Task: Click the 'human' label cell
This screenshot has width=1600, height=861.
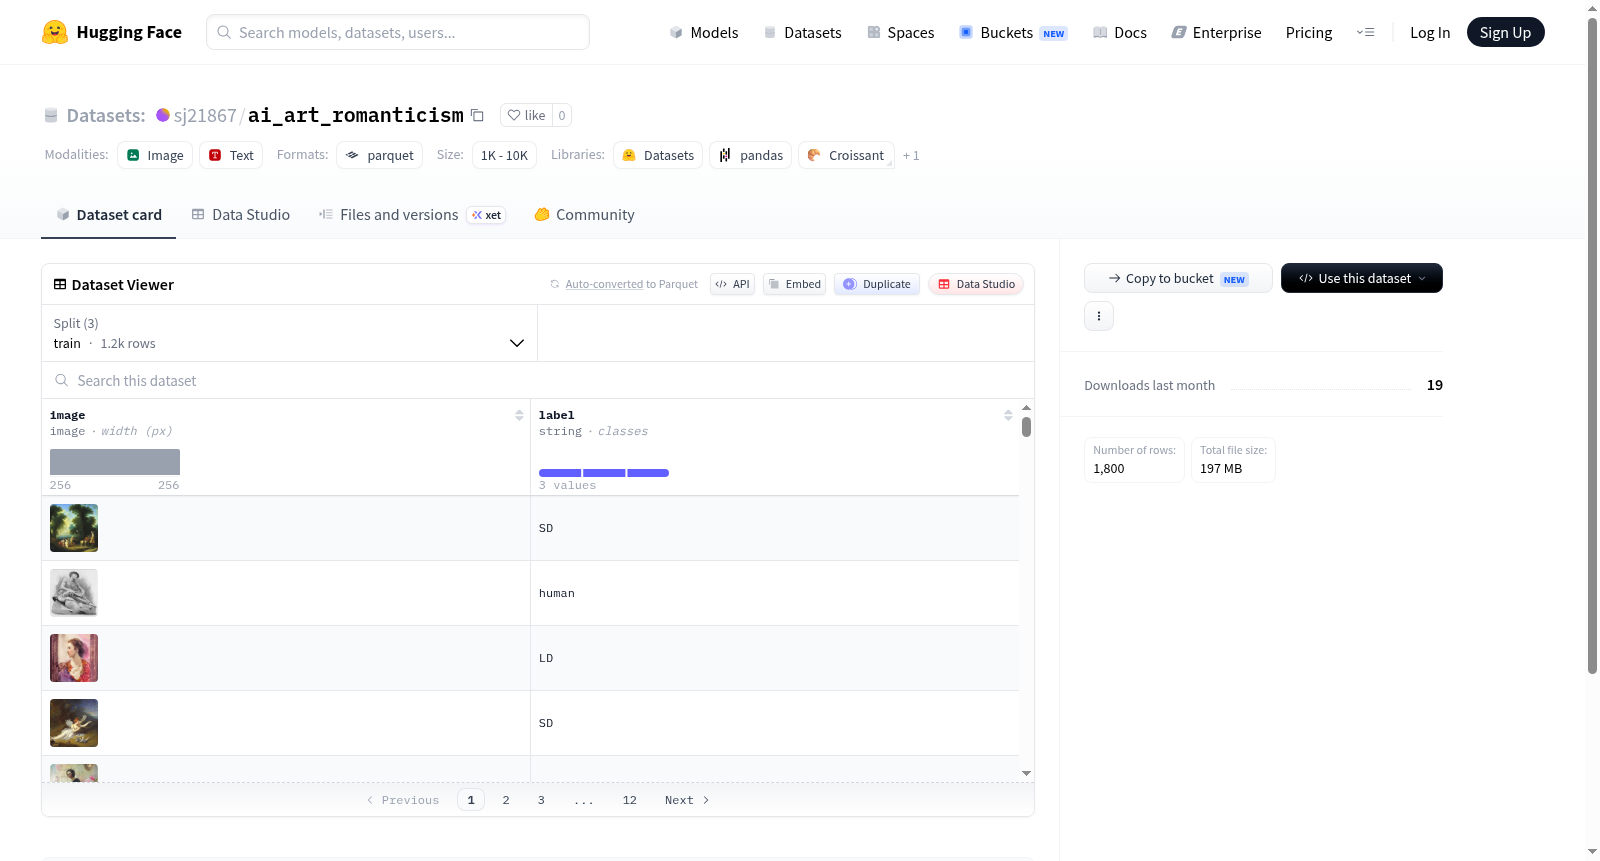Action: tap(775, 593)
